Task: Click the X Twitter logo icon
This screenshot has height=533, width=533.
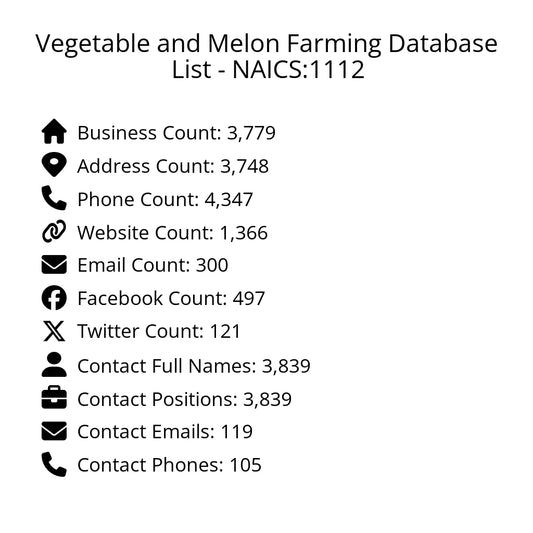Action: (x=54, y=331)
